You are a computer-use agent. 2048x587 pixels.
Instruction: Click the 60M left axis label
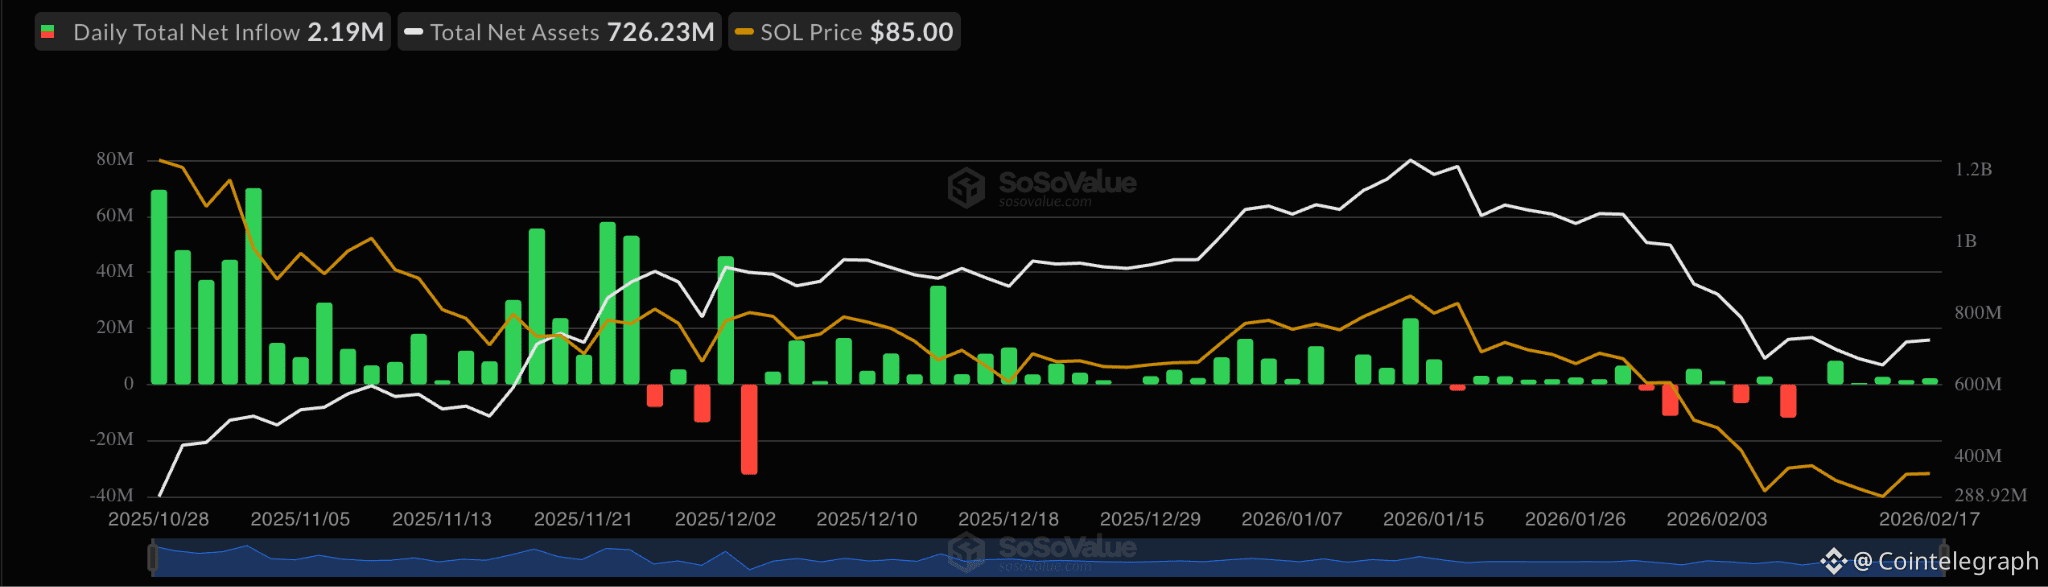(x=115, y=215)
